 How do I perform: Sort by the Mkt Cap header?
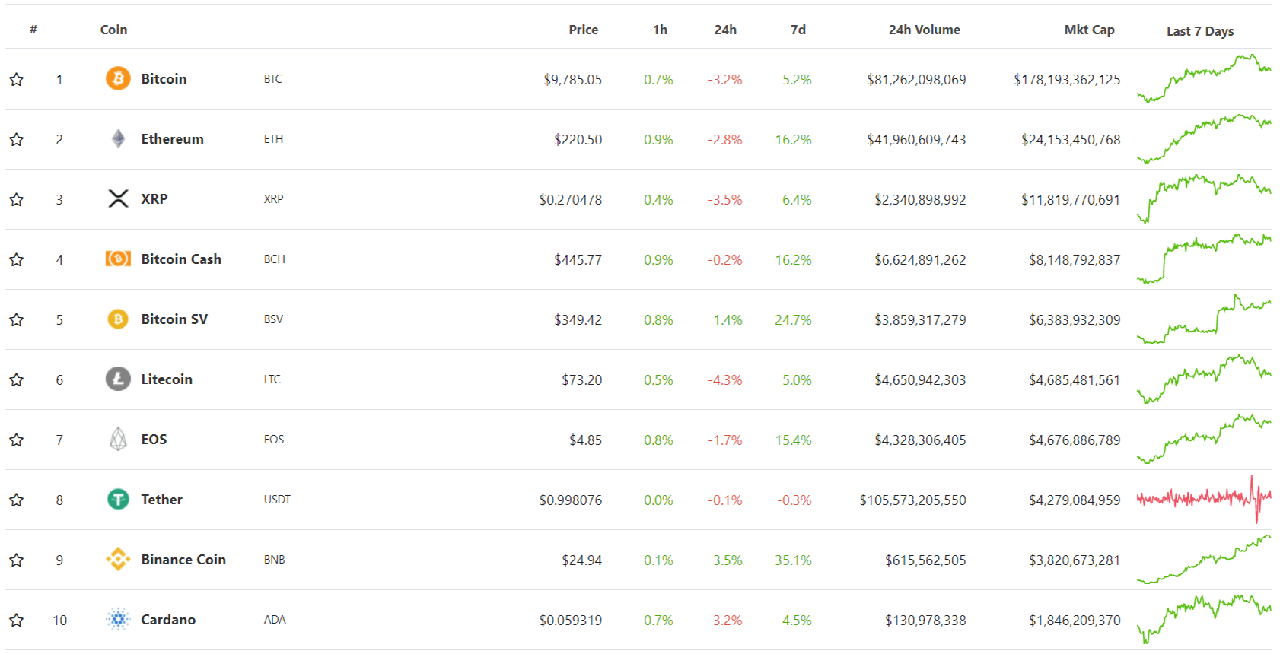click(1089, 29)
